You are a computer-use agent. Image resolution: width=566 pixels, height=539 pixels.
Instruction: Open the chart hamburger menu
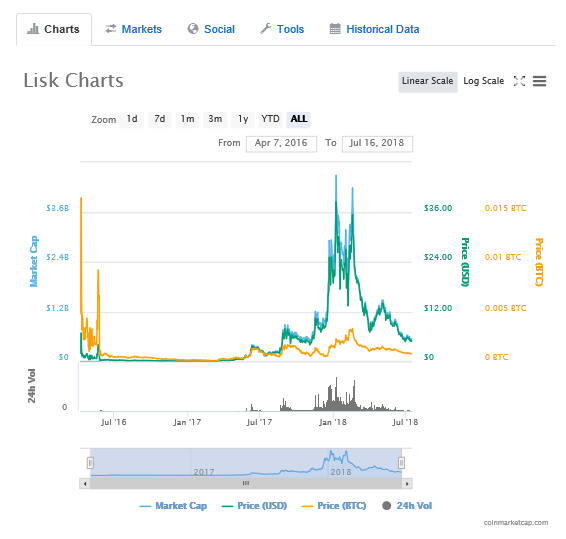tap(540, 81)
